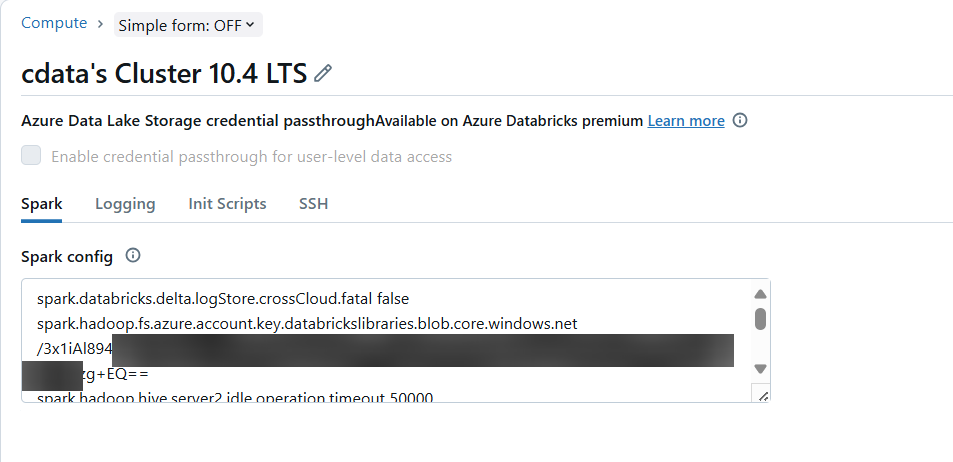
Task: Click the resize handle of Spark config box
Action: point(761,396)
